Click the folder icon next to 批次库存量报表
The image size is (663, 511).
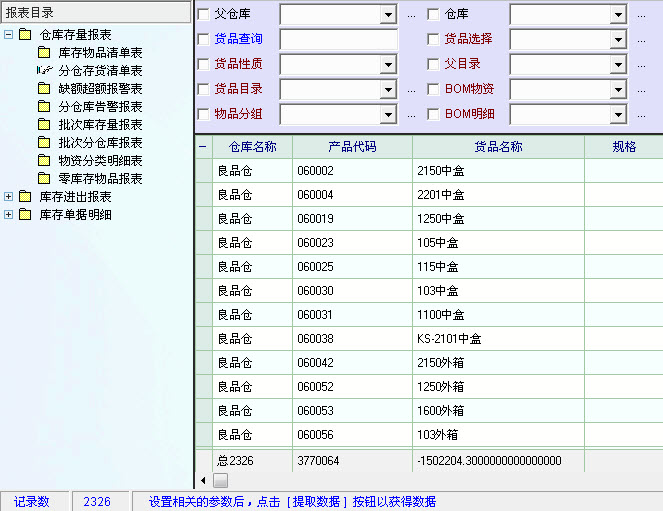point(43,125)
